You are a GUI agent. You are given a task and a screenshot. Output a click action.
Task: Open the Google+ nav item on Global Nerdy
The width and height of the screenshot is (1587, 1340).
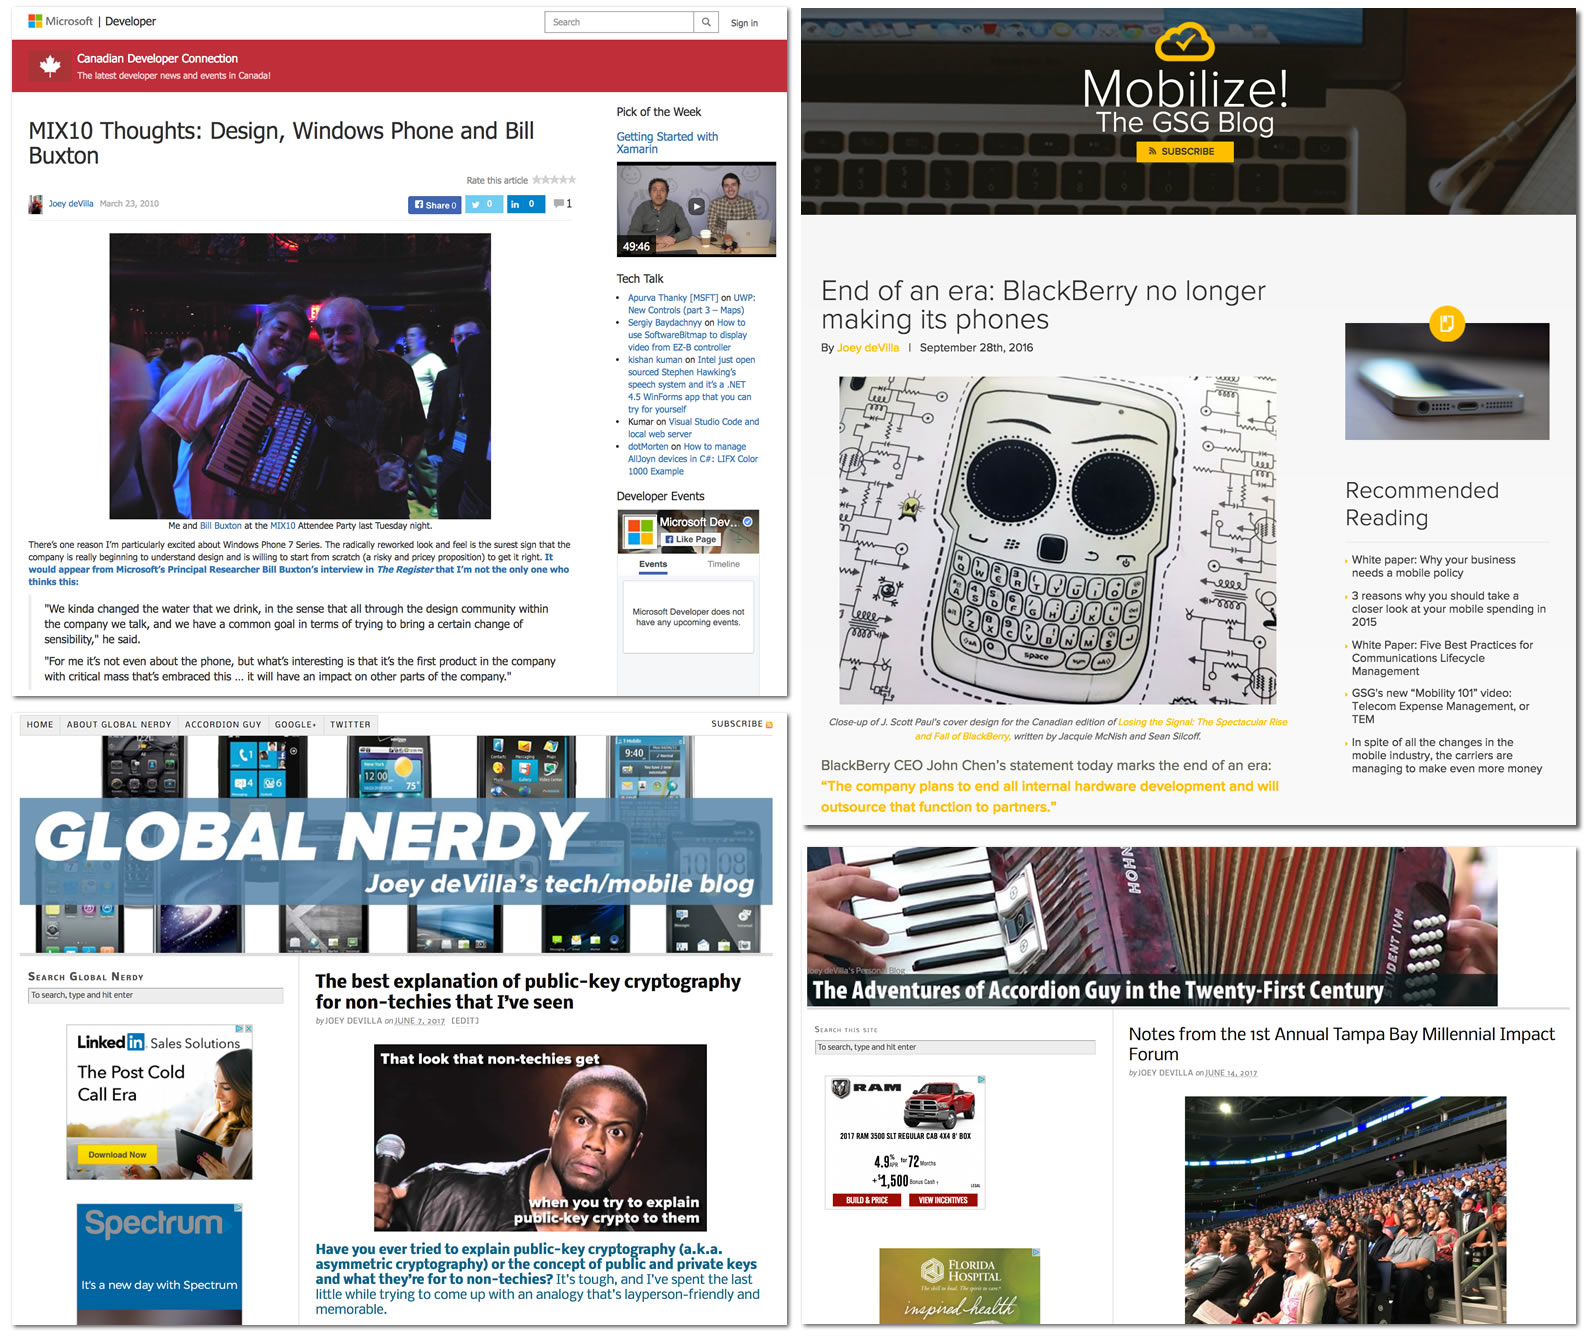(295, 725)
